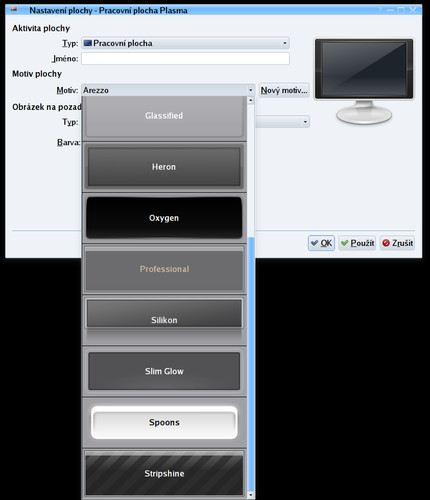Screen dimensions: 430x500
Task: Choose the Stripshine theme preview
Action: click(164, 473)
